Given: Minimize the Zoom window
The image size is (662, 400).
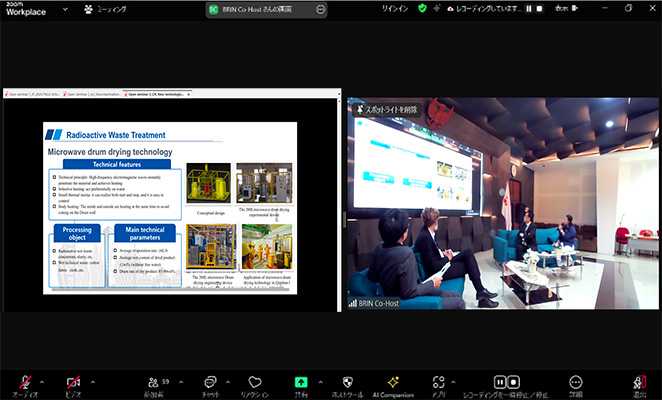Looking at the screenshot, I should coord(605,8).
